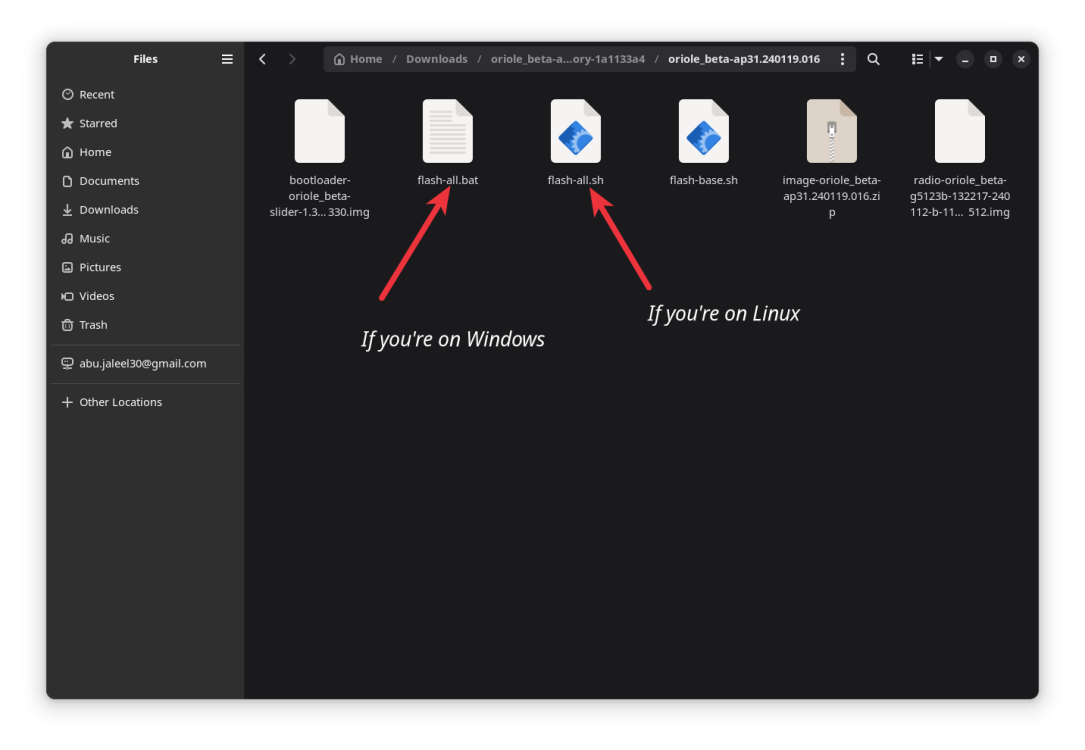Switch to list view layout
The height and width of the screenshot is (750, 1085).
point(917,58)
